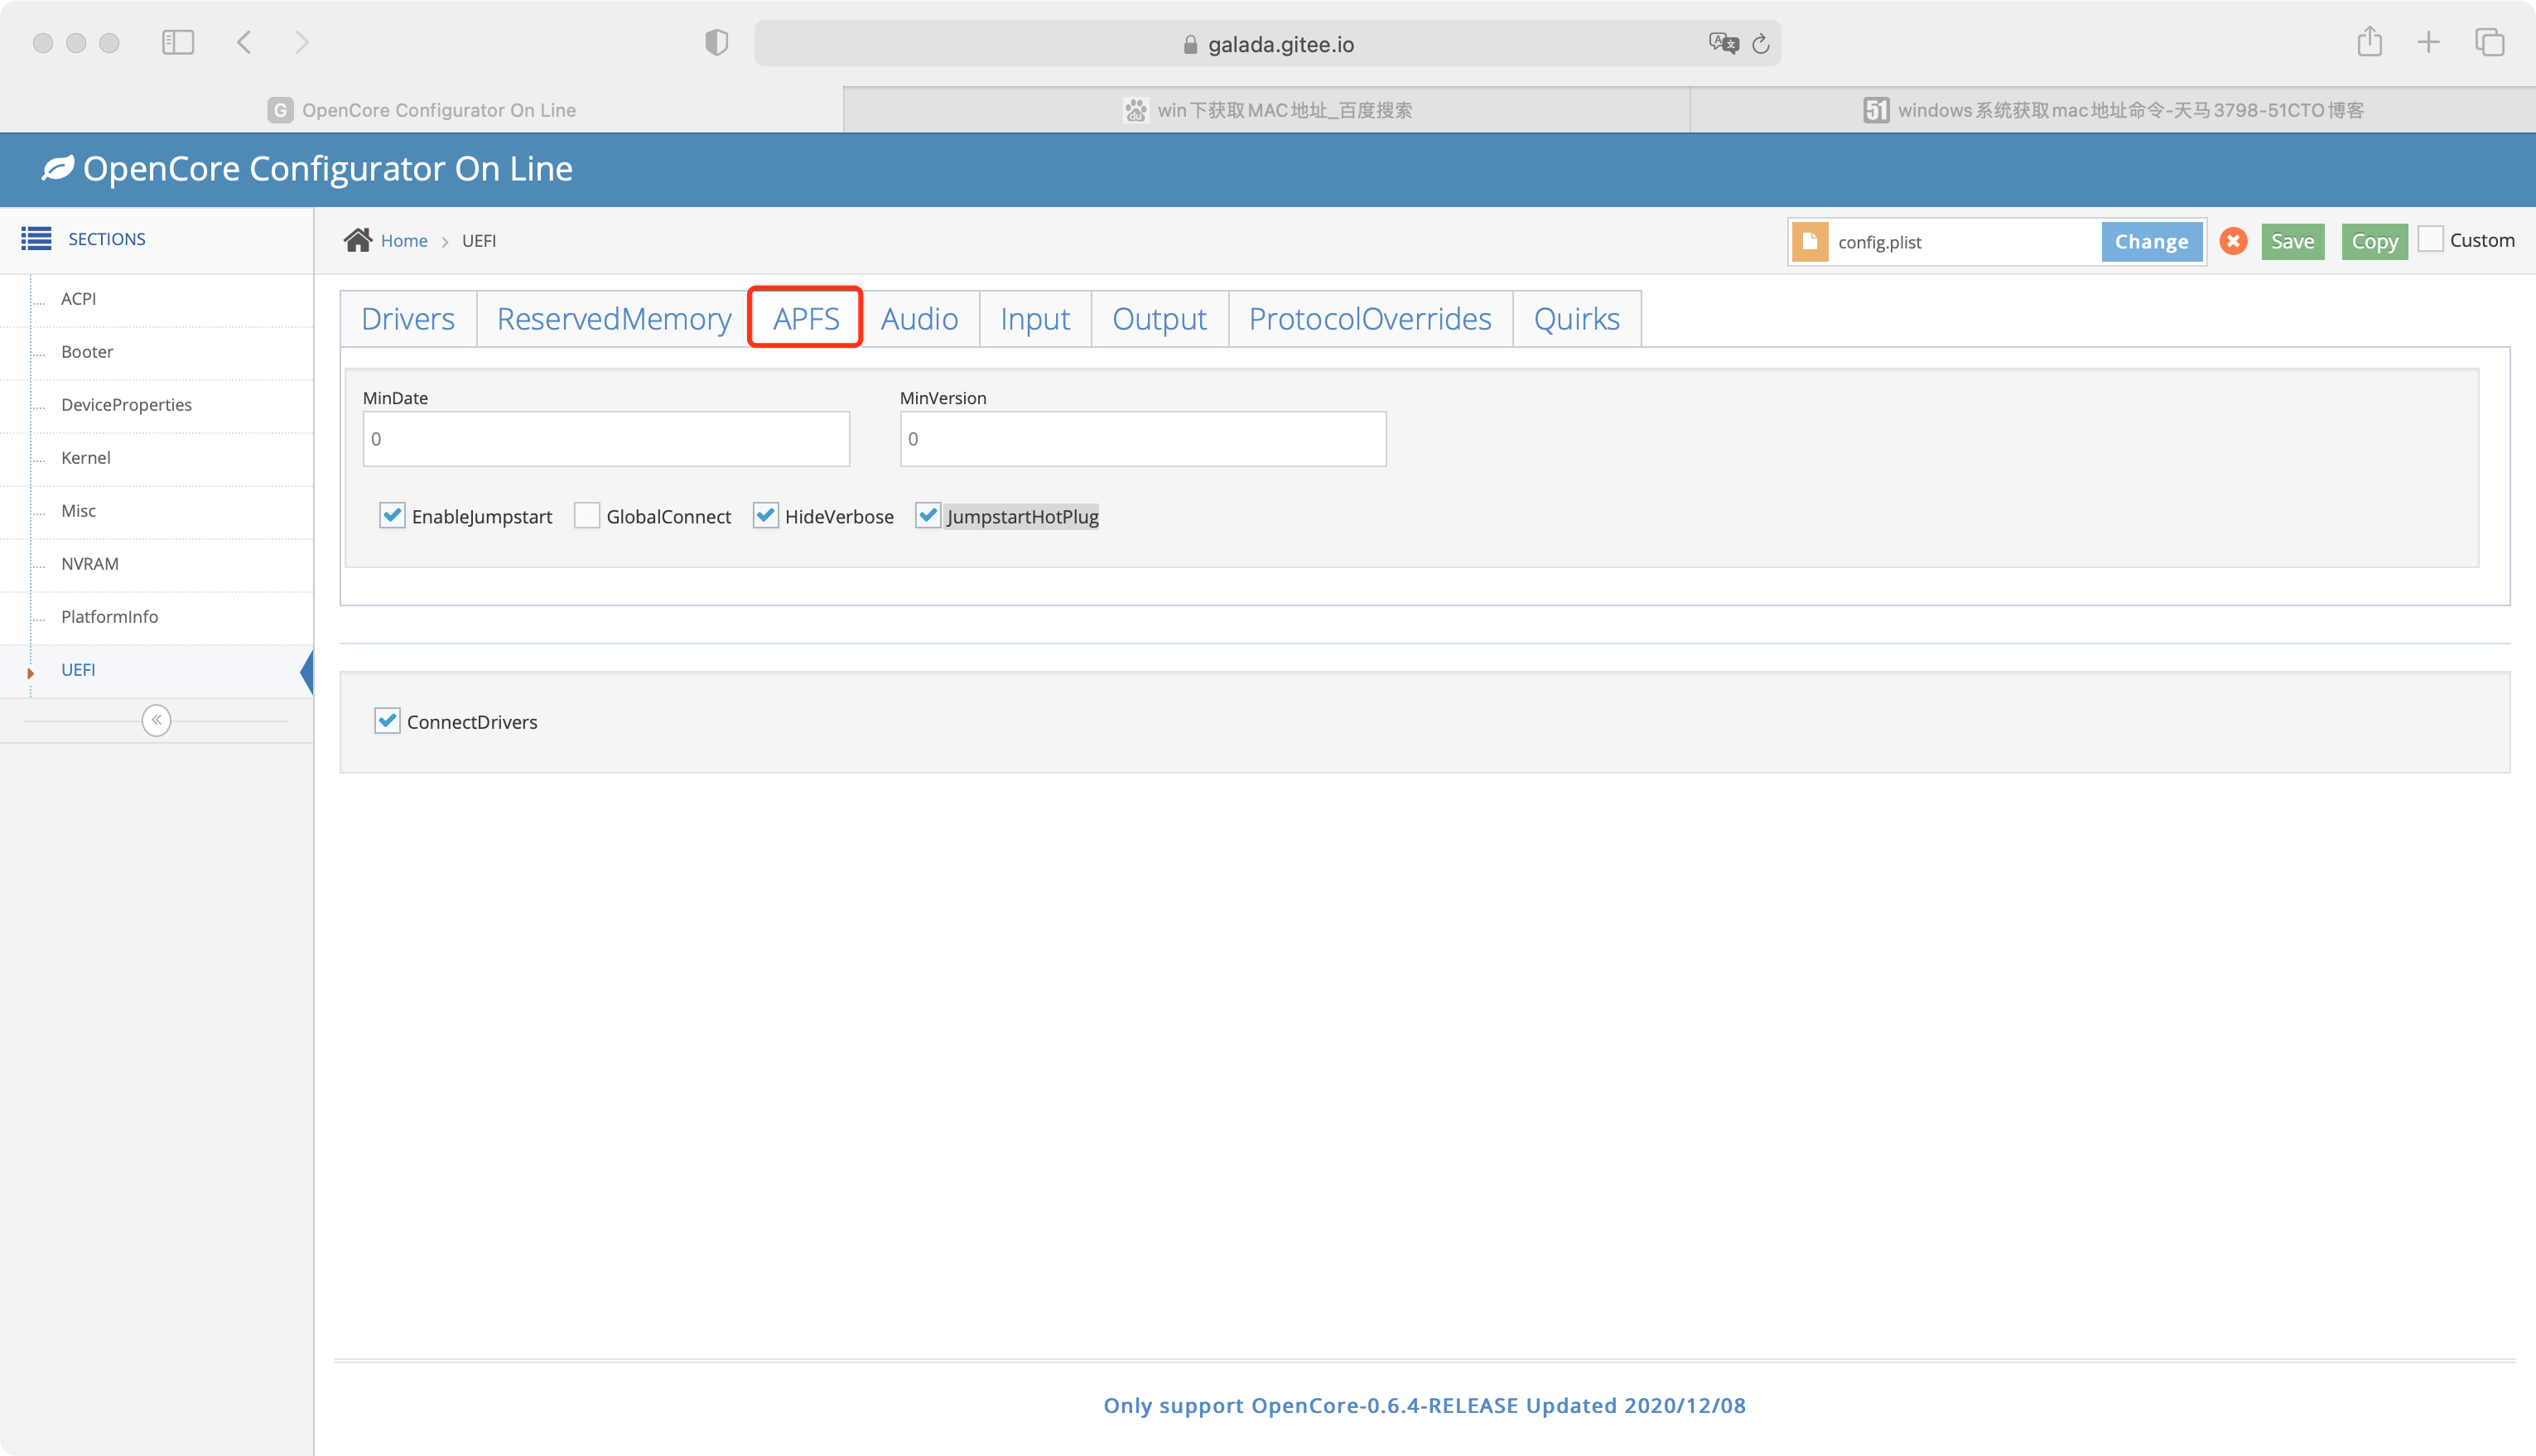2536x1456 pixels.
Task: Toggle Safari sidebar icon
Action: pyautogui.click(x=178, y=42)
